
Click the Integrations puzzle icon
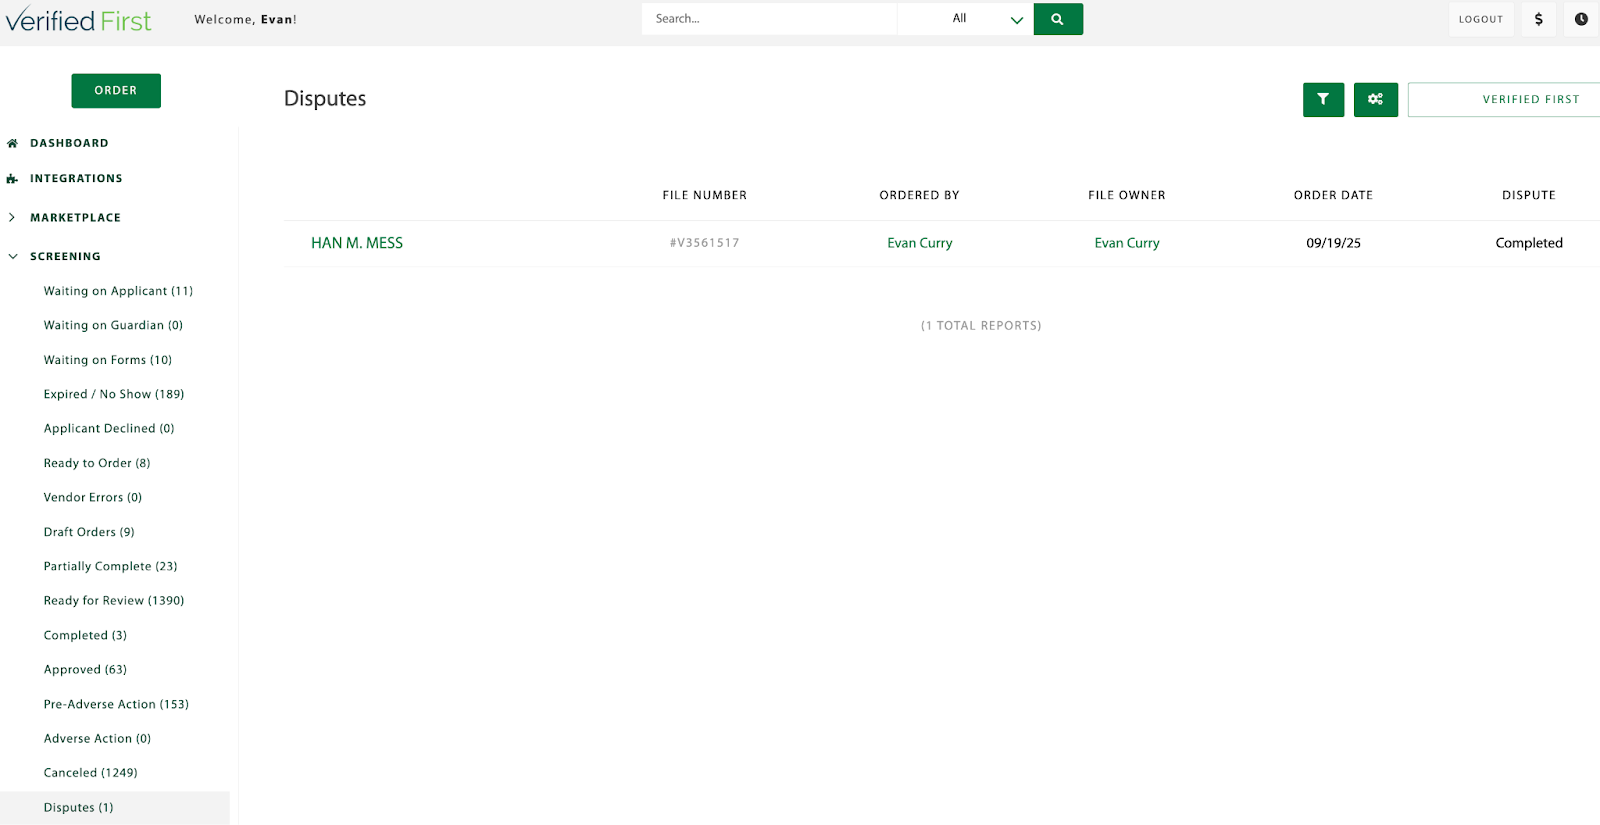[13, 179]
